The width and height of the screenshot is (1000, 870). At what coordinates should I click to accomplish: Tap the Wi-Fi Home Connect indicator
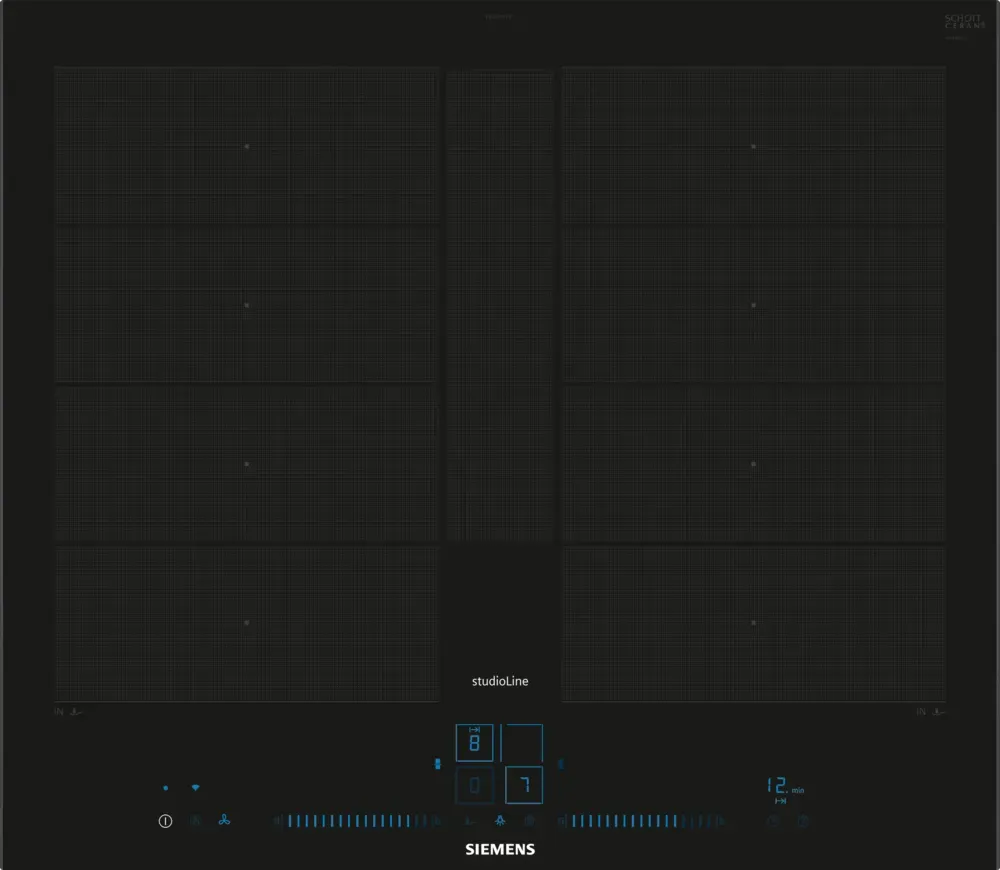click(195, 788)
